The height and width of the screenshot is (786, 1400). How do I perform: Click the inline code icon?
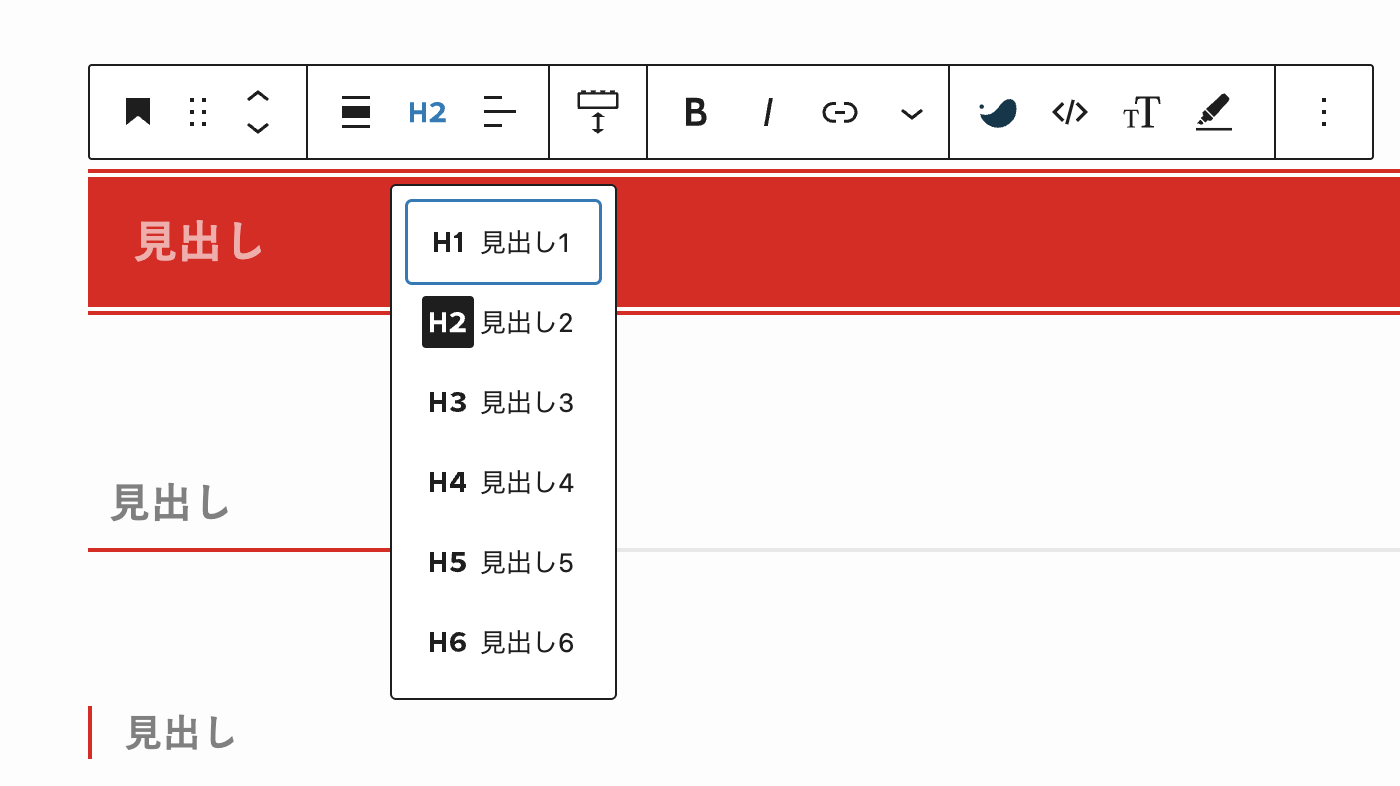click(1069, 113)
